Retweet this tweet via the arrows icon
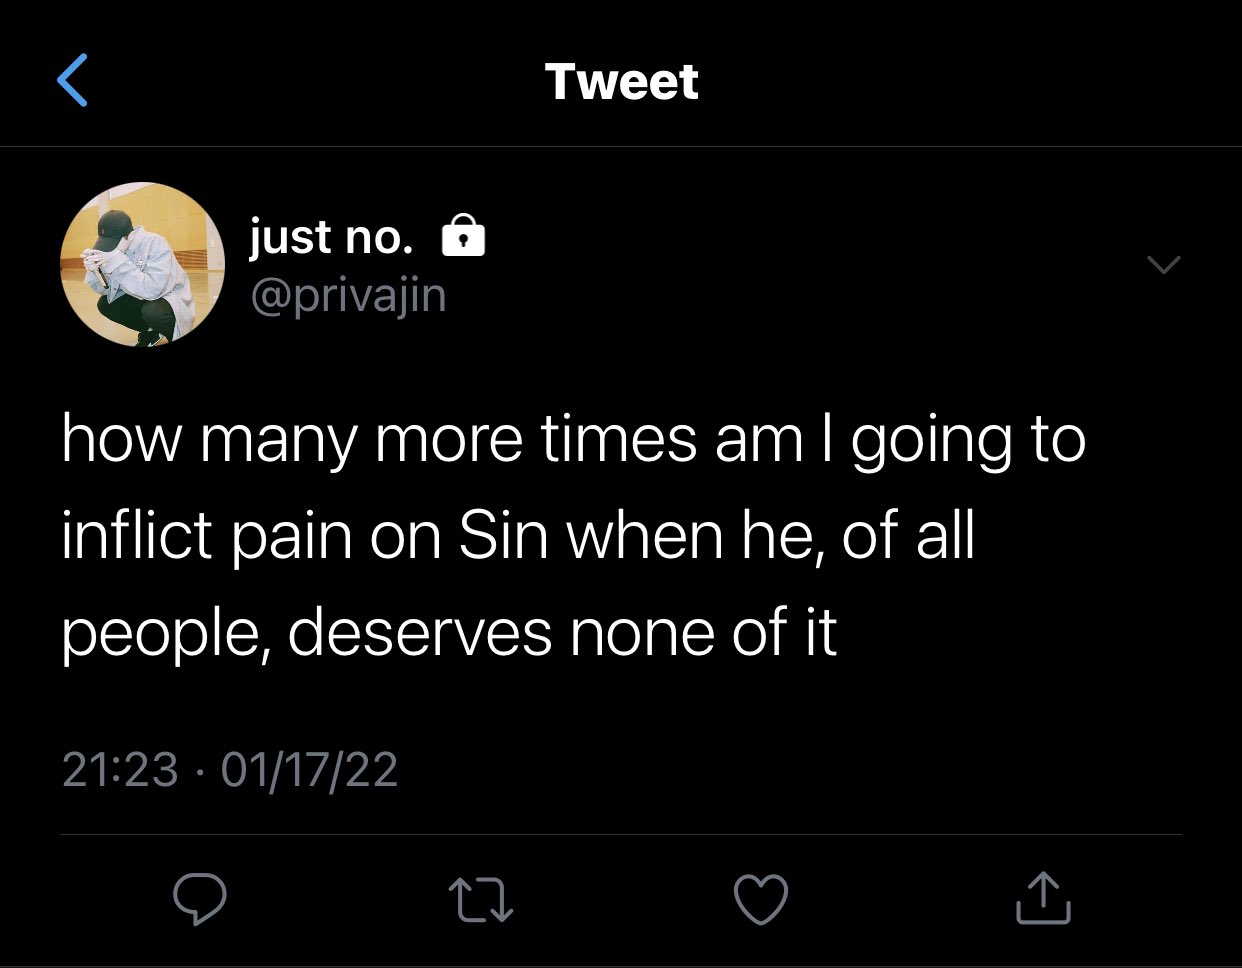Image resolution: width=1242 pixels, height=968 pixels. click(481, 898)
